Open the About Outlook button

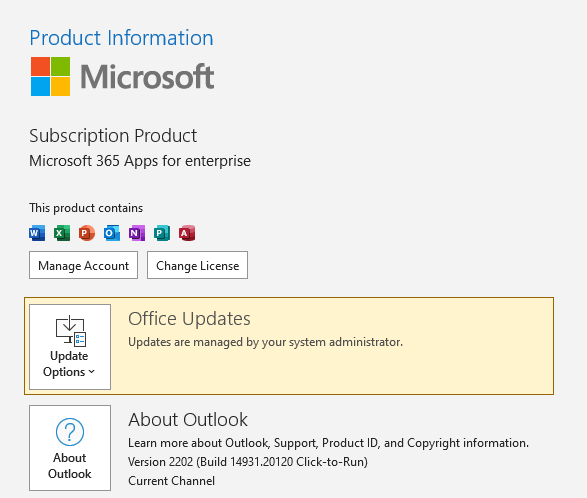click(x=70, y=448)
